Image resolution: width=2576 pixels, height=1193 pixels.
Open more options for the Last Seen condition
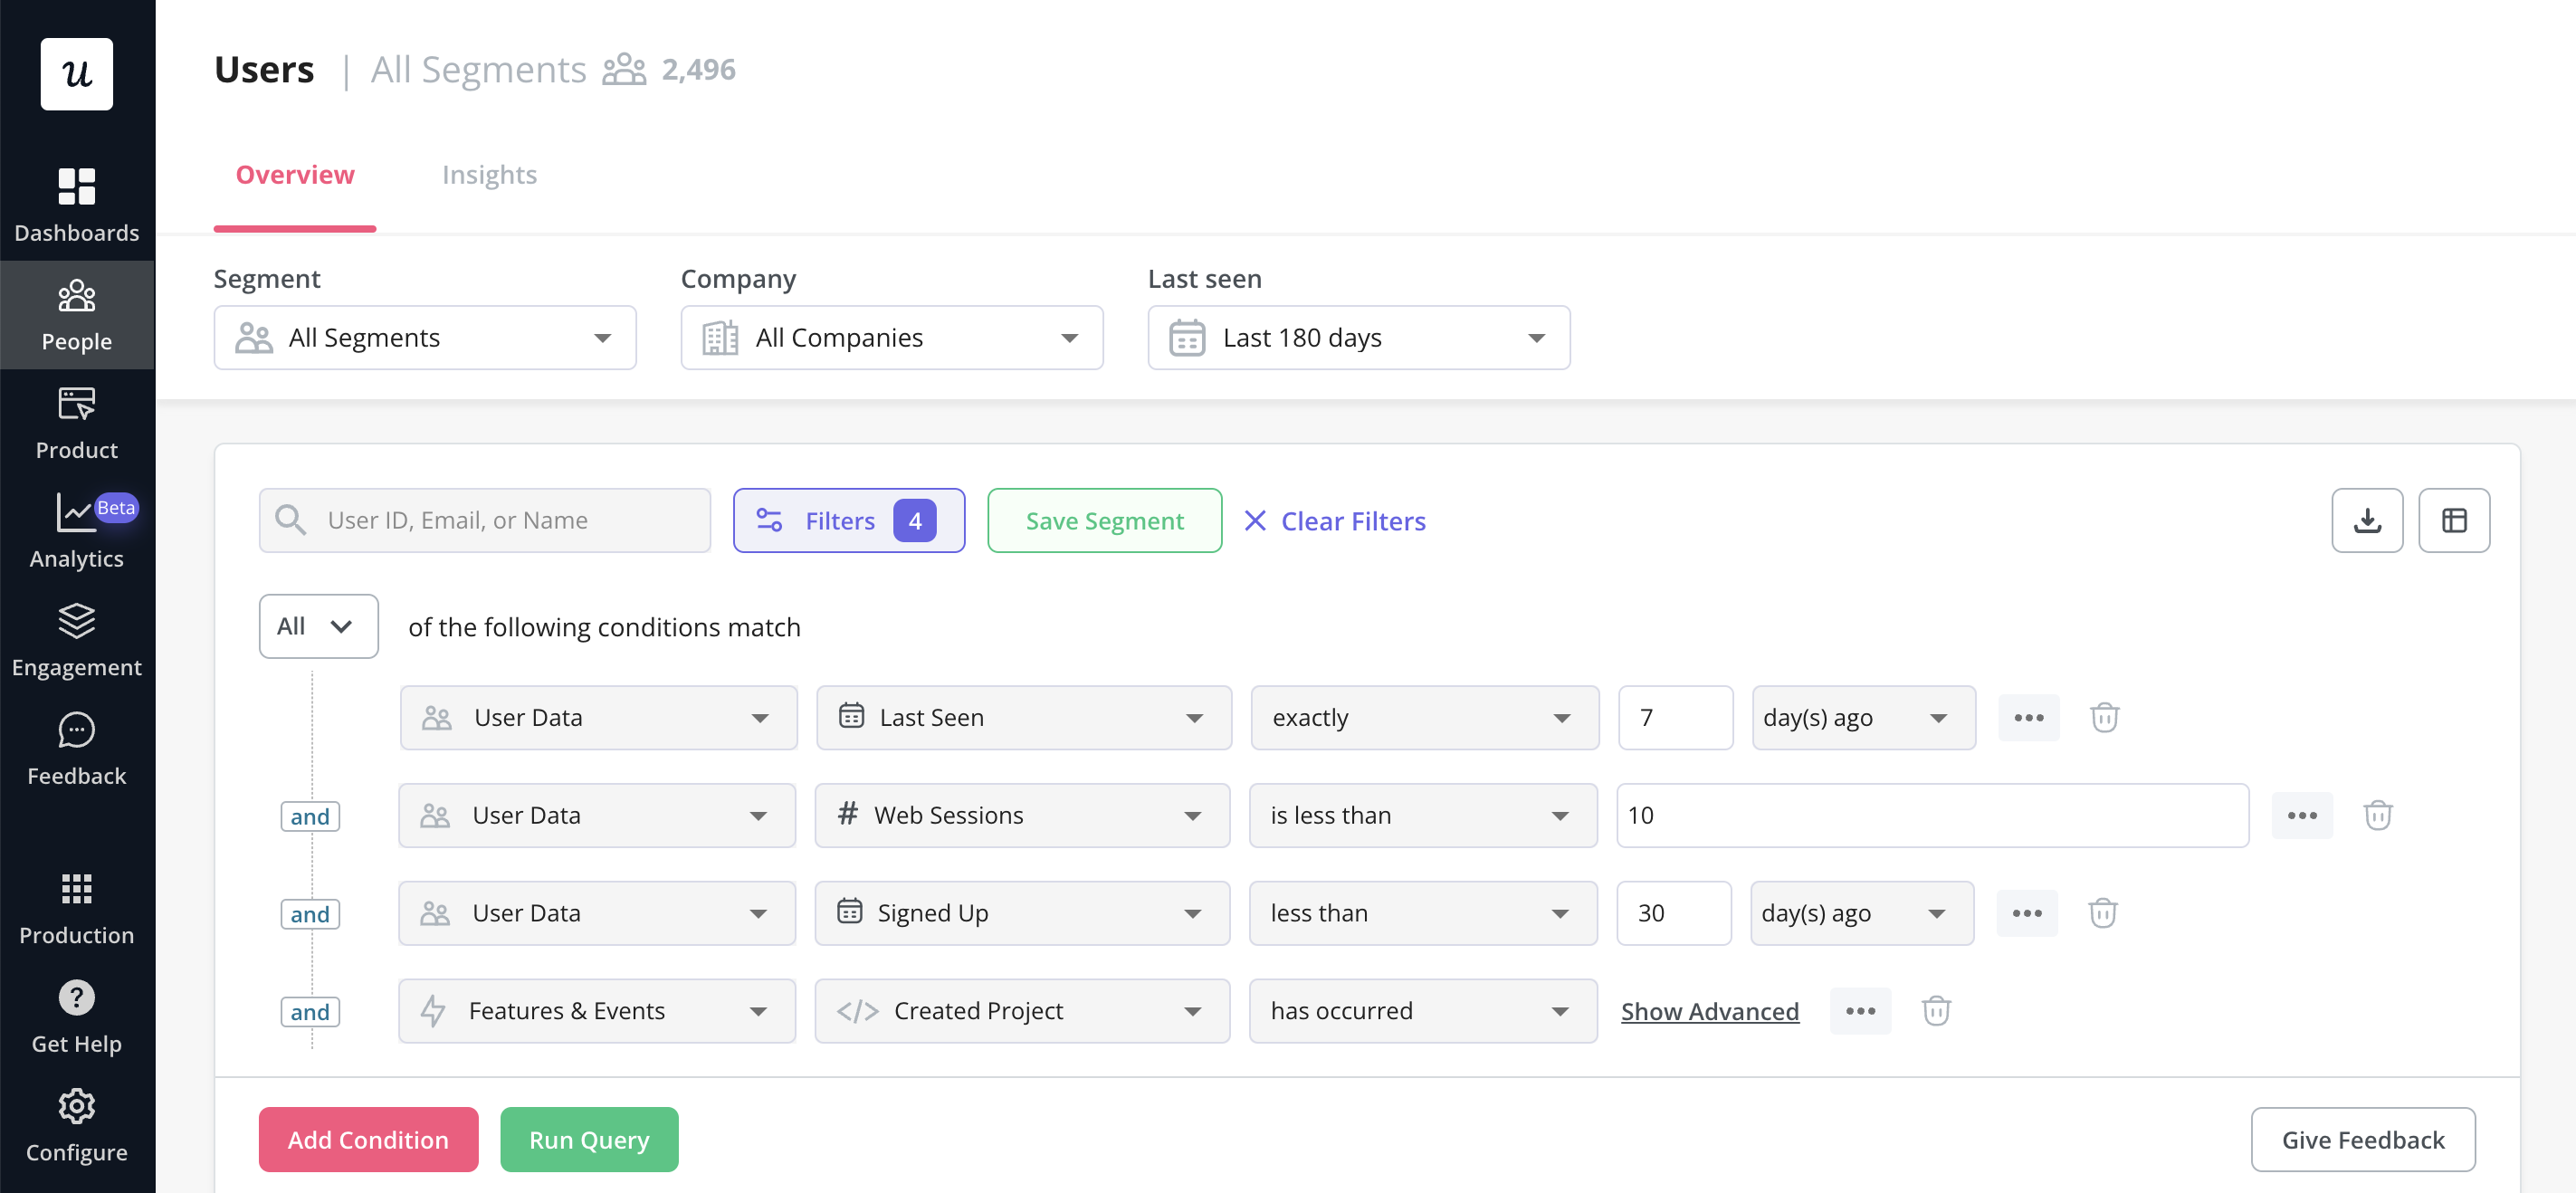coord(2028,717)
